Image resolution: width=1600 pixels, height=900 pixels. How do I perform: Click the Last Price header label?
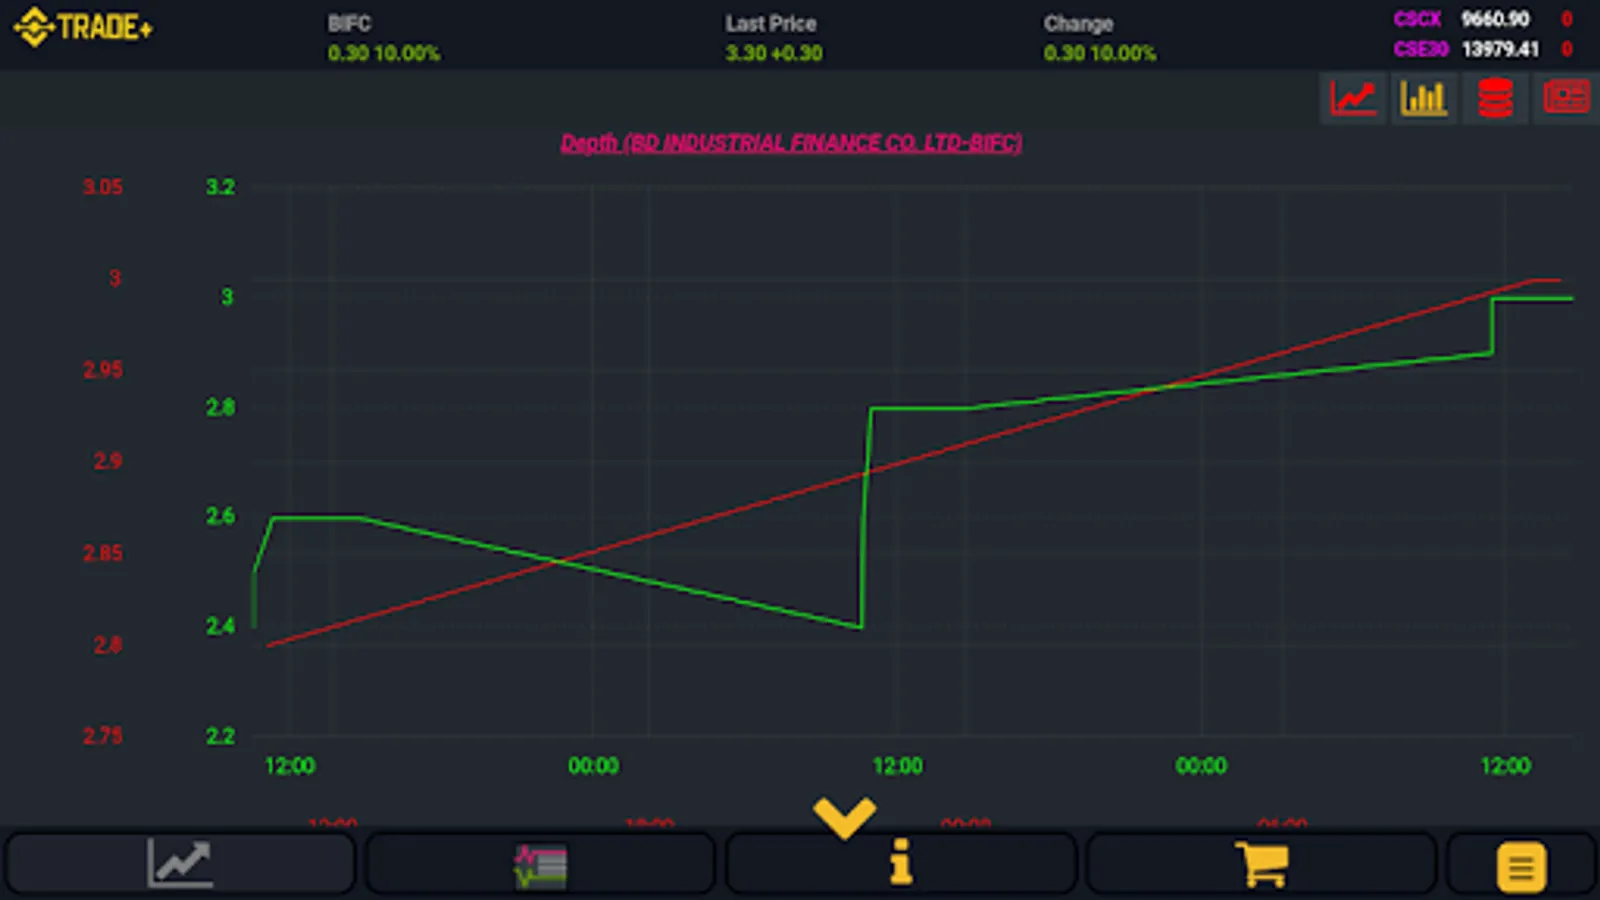(x=771, y=23)
